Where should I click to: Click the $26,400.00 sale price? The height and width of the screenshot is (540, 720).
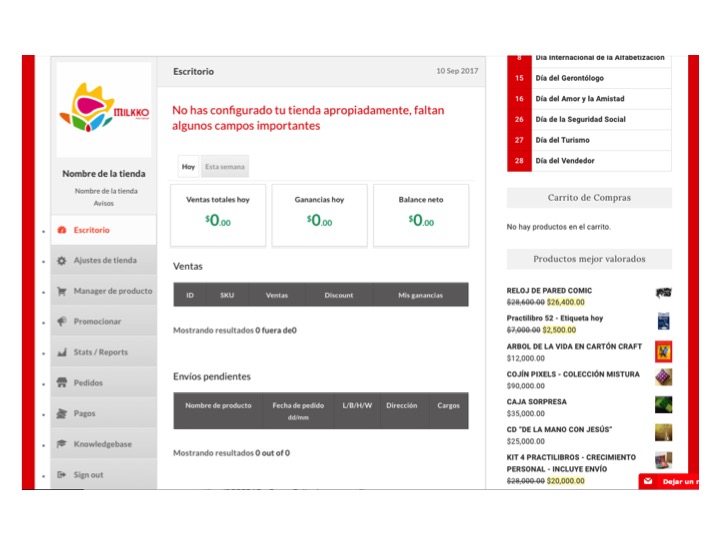point(566,302)
